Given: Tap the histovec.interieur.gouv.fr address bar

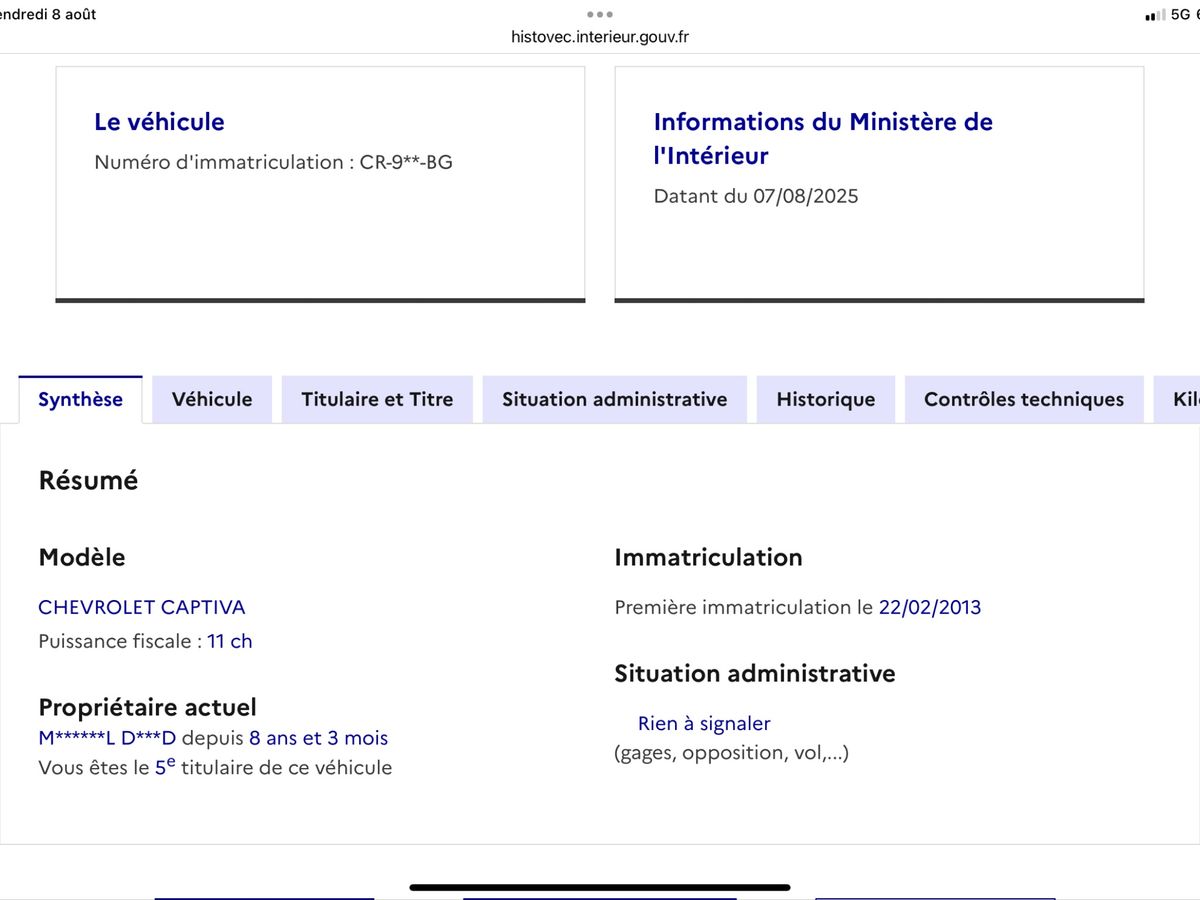Looking at the screenshot, I should tap(600, 37).
